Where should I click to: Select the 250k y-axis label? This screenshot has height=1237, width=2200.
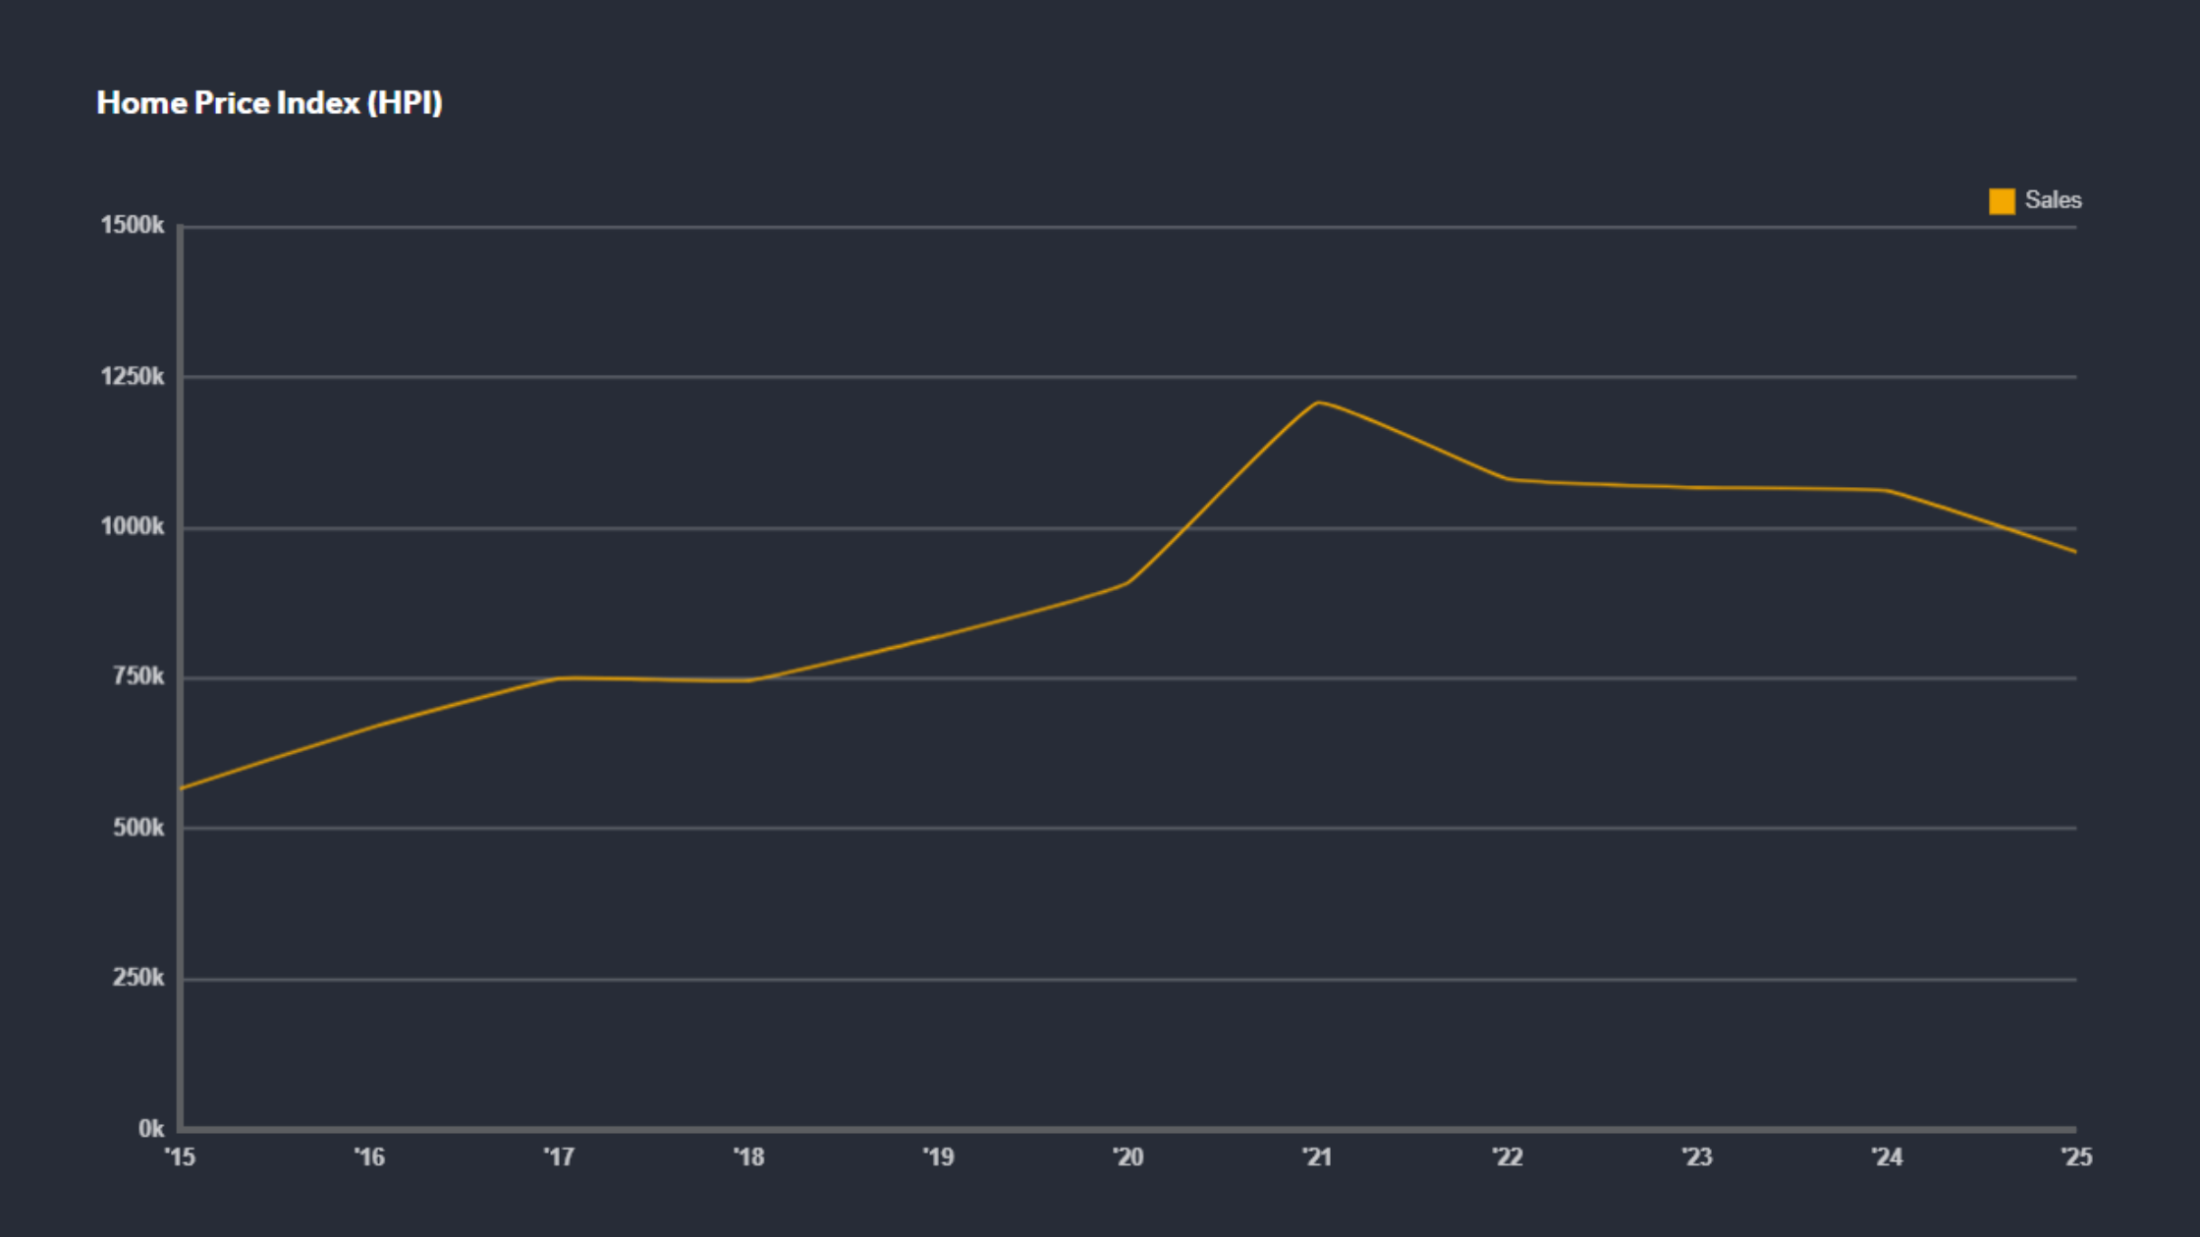click(138, 978)
